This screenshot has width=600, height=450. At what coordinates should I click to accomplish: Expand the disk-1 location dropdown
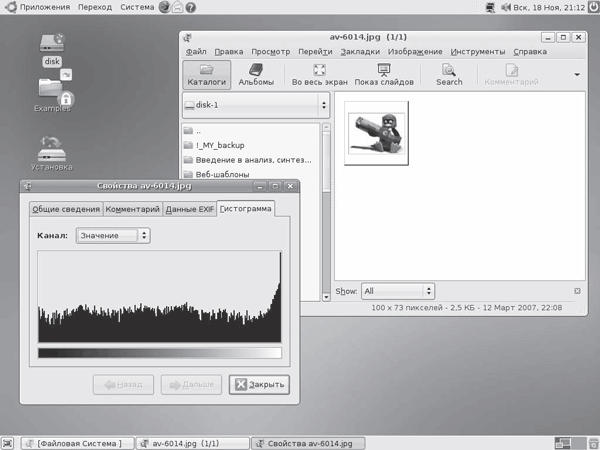point(256,105)
